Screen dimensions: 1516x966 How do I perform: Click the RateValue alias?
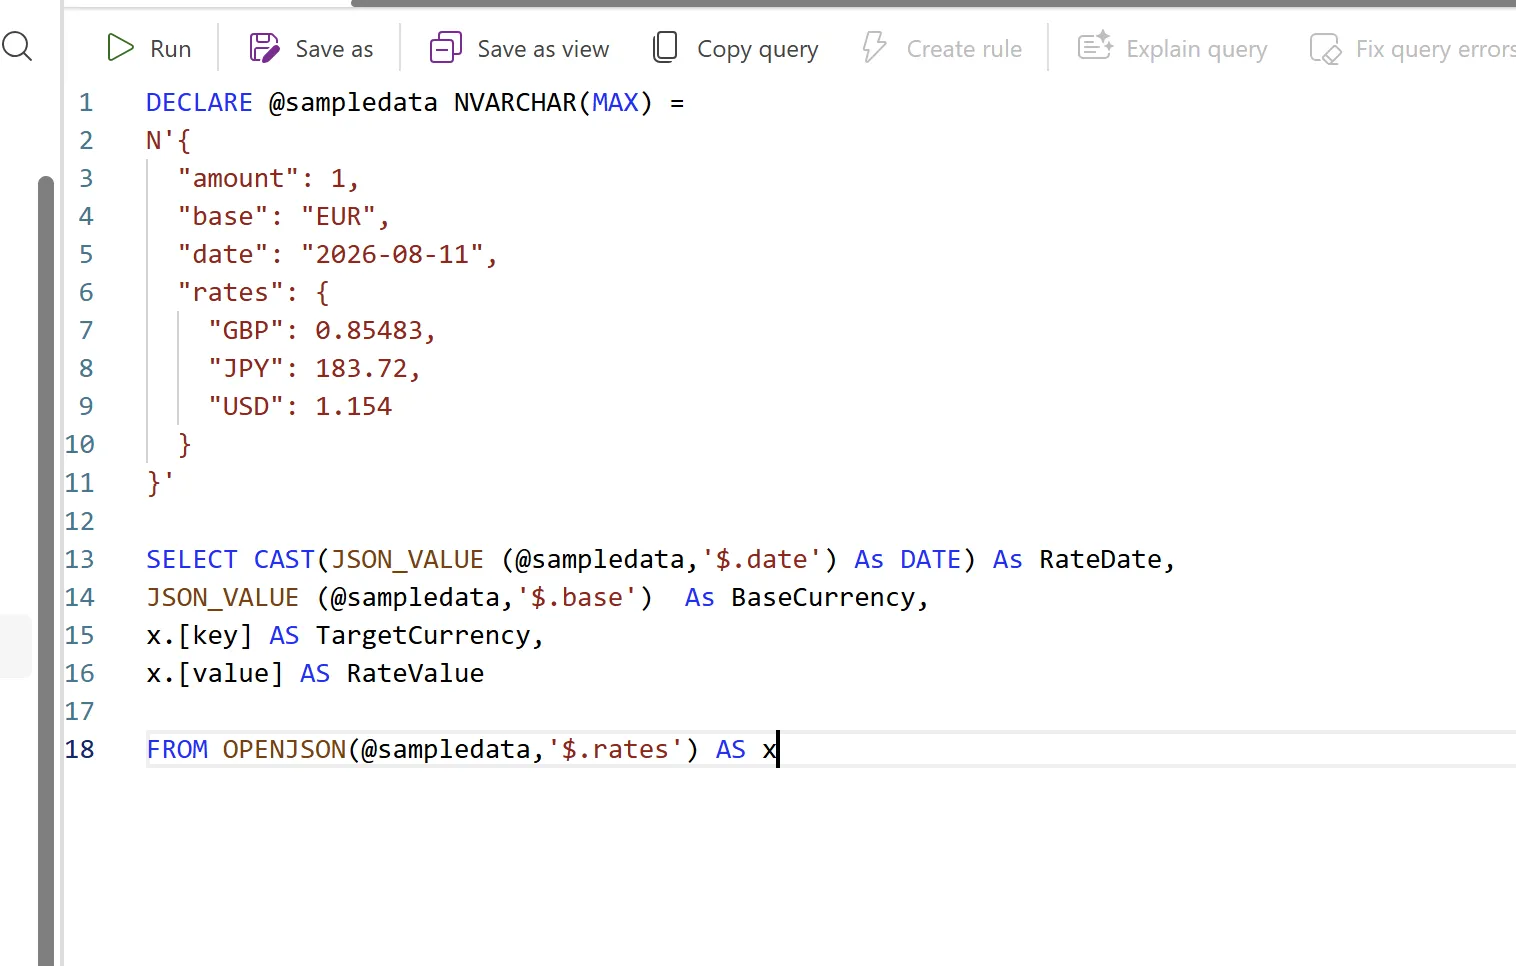[415, 674]
